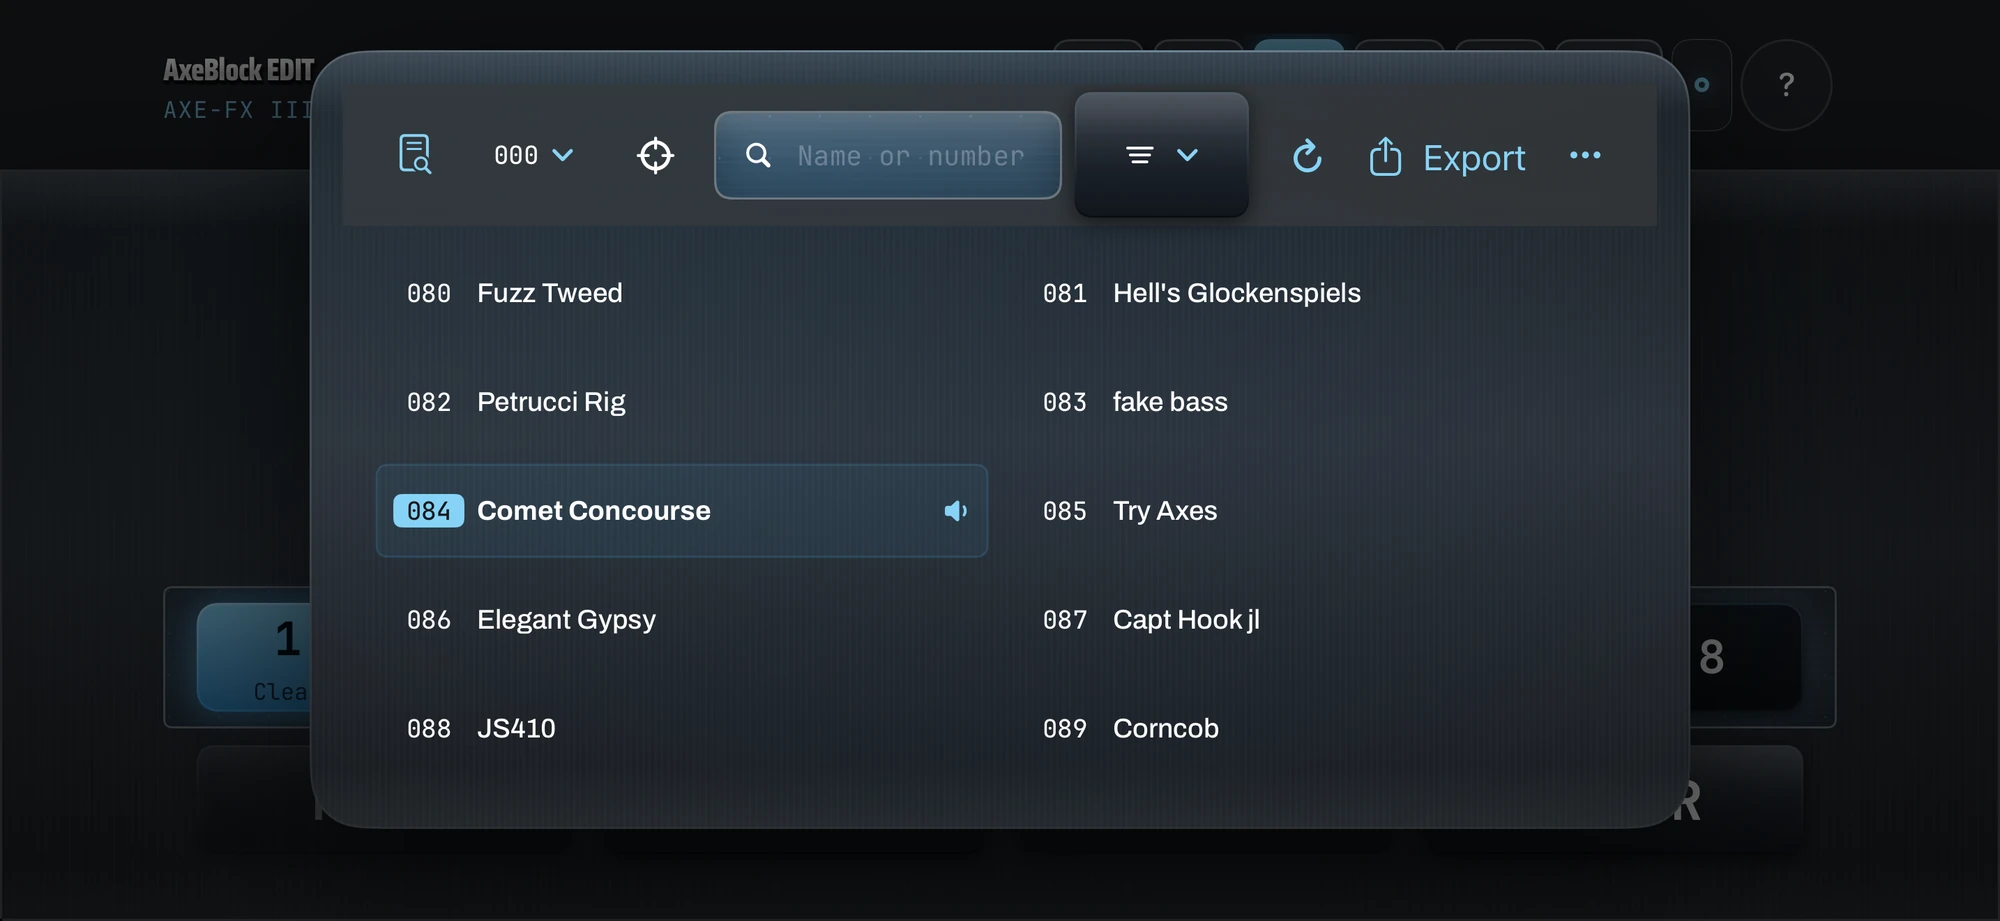Select preset 085 Try Axes
This screenshot has height=921, width=2000.
1318,511
